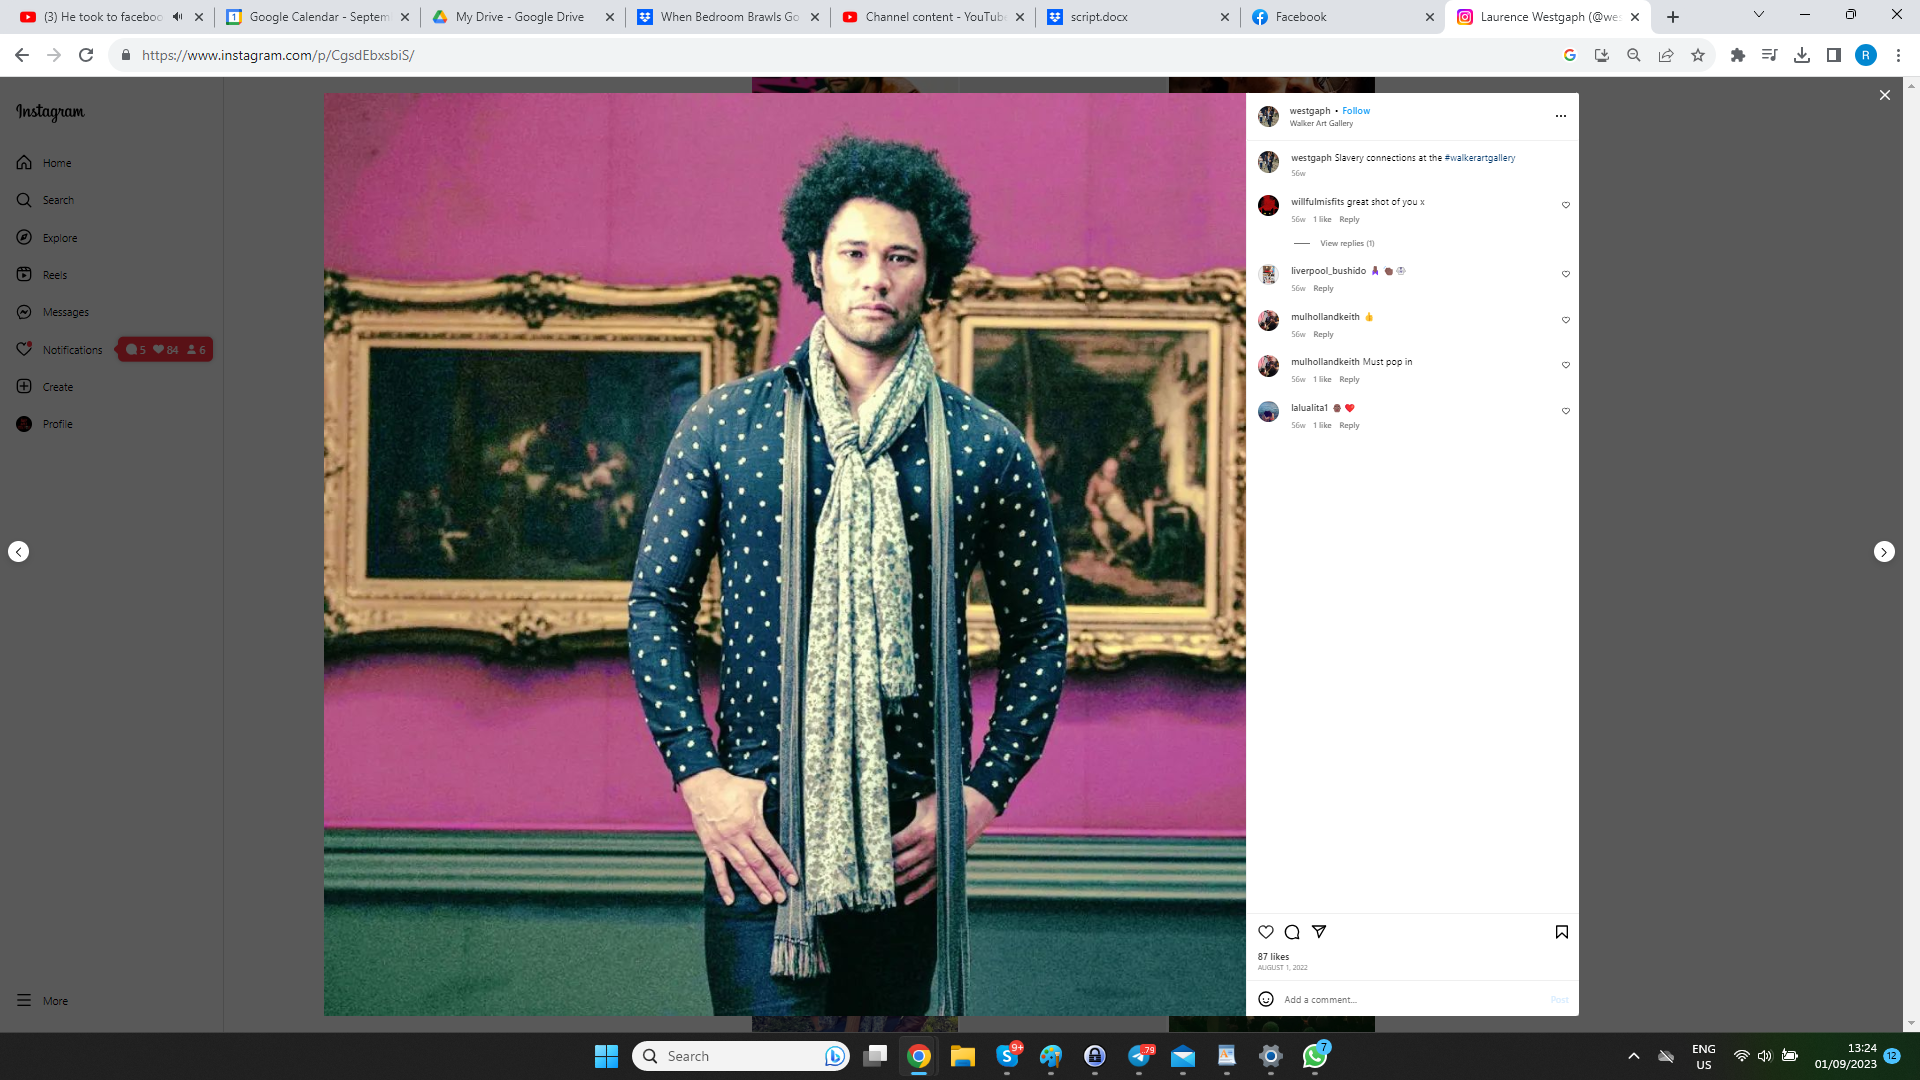
Task: Switch to the Channel content YouTube tab
Action: click(x=933, y=17)
